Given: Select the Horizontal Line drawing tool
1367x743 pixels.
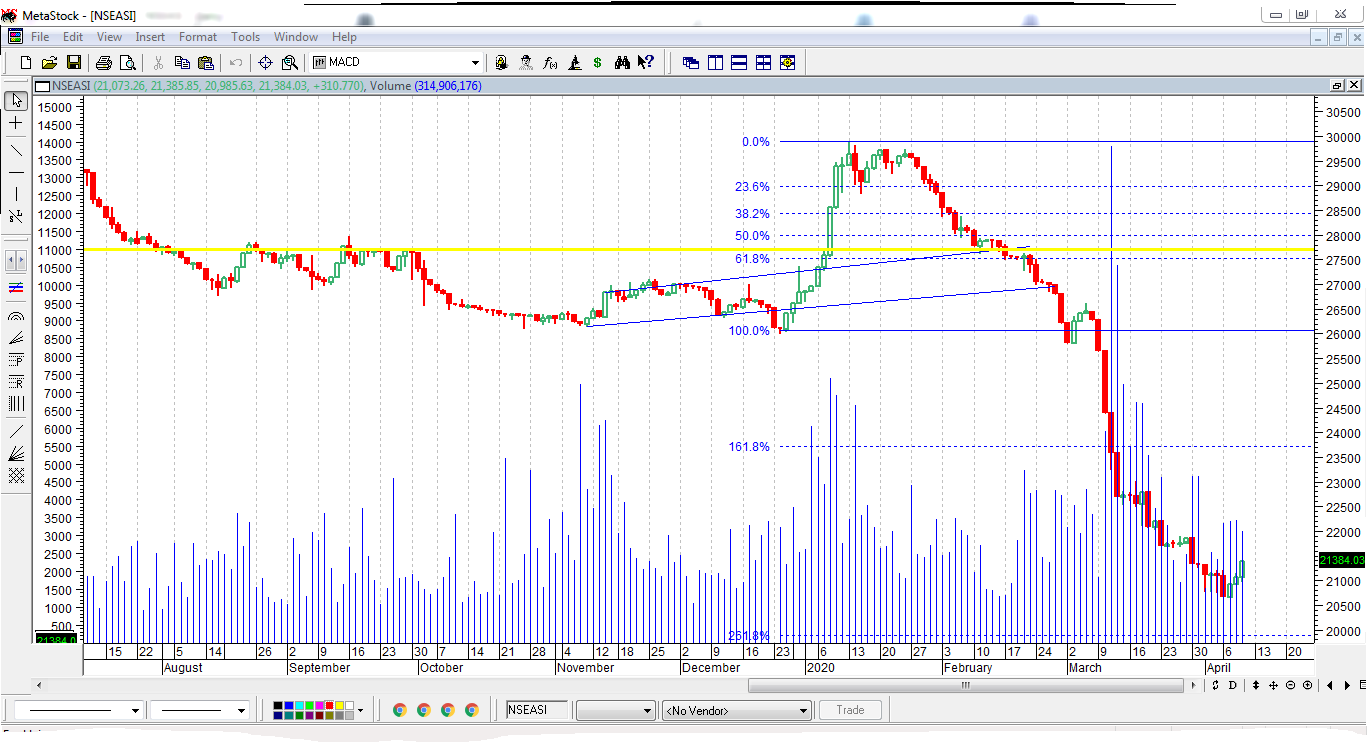Looking at the screenshot, I should [x=16, y=172].
